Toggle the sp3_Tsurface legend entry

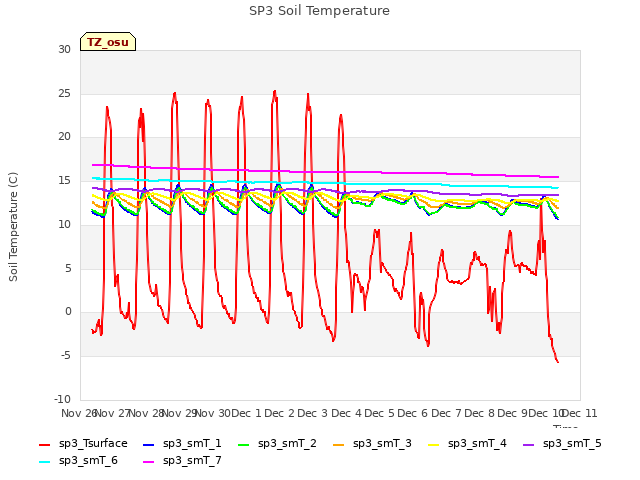(x=83, y=443)
